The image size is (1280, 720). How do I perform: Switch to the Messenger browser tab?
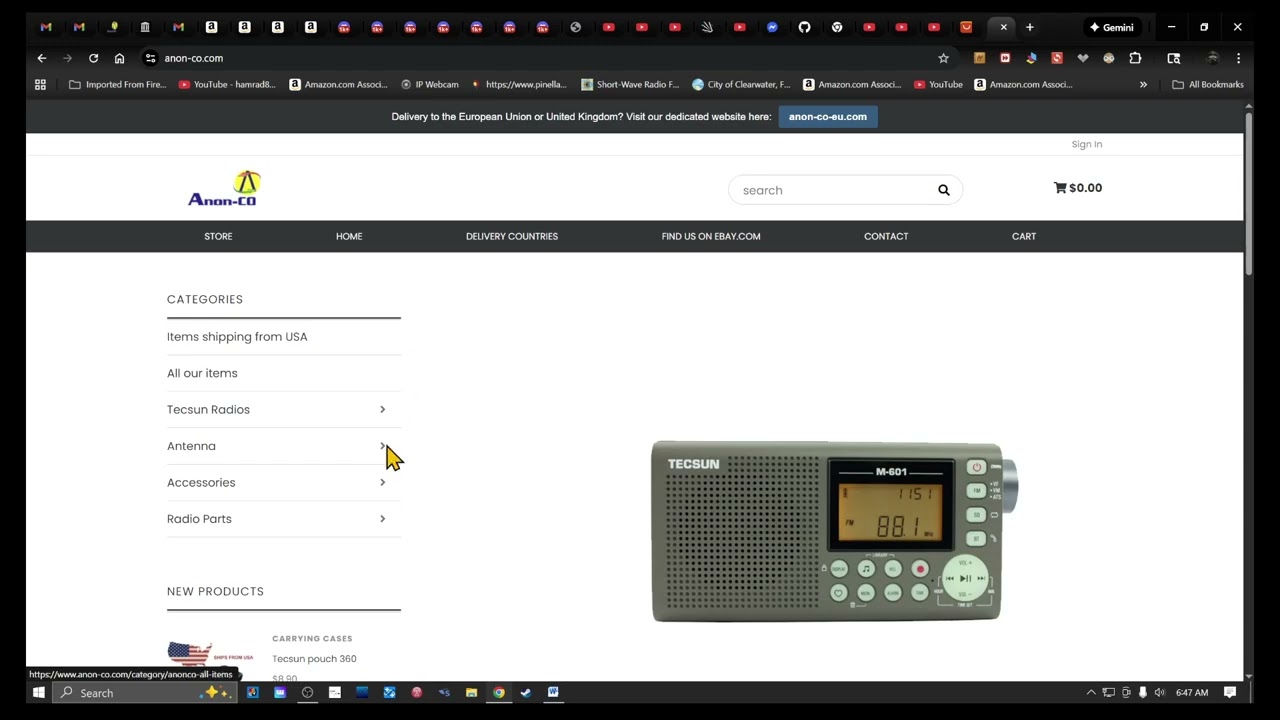coord(772,27)
